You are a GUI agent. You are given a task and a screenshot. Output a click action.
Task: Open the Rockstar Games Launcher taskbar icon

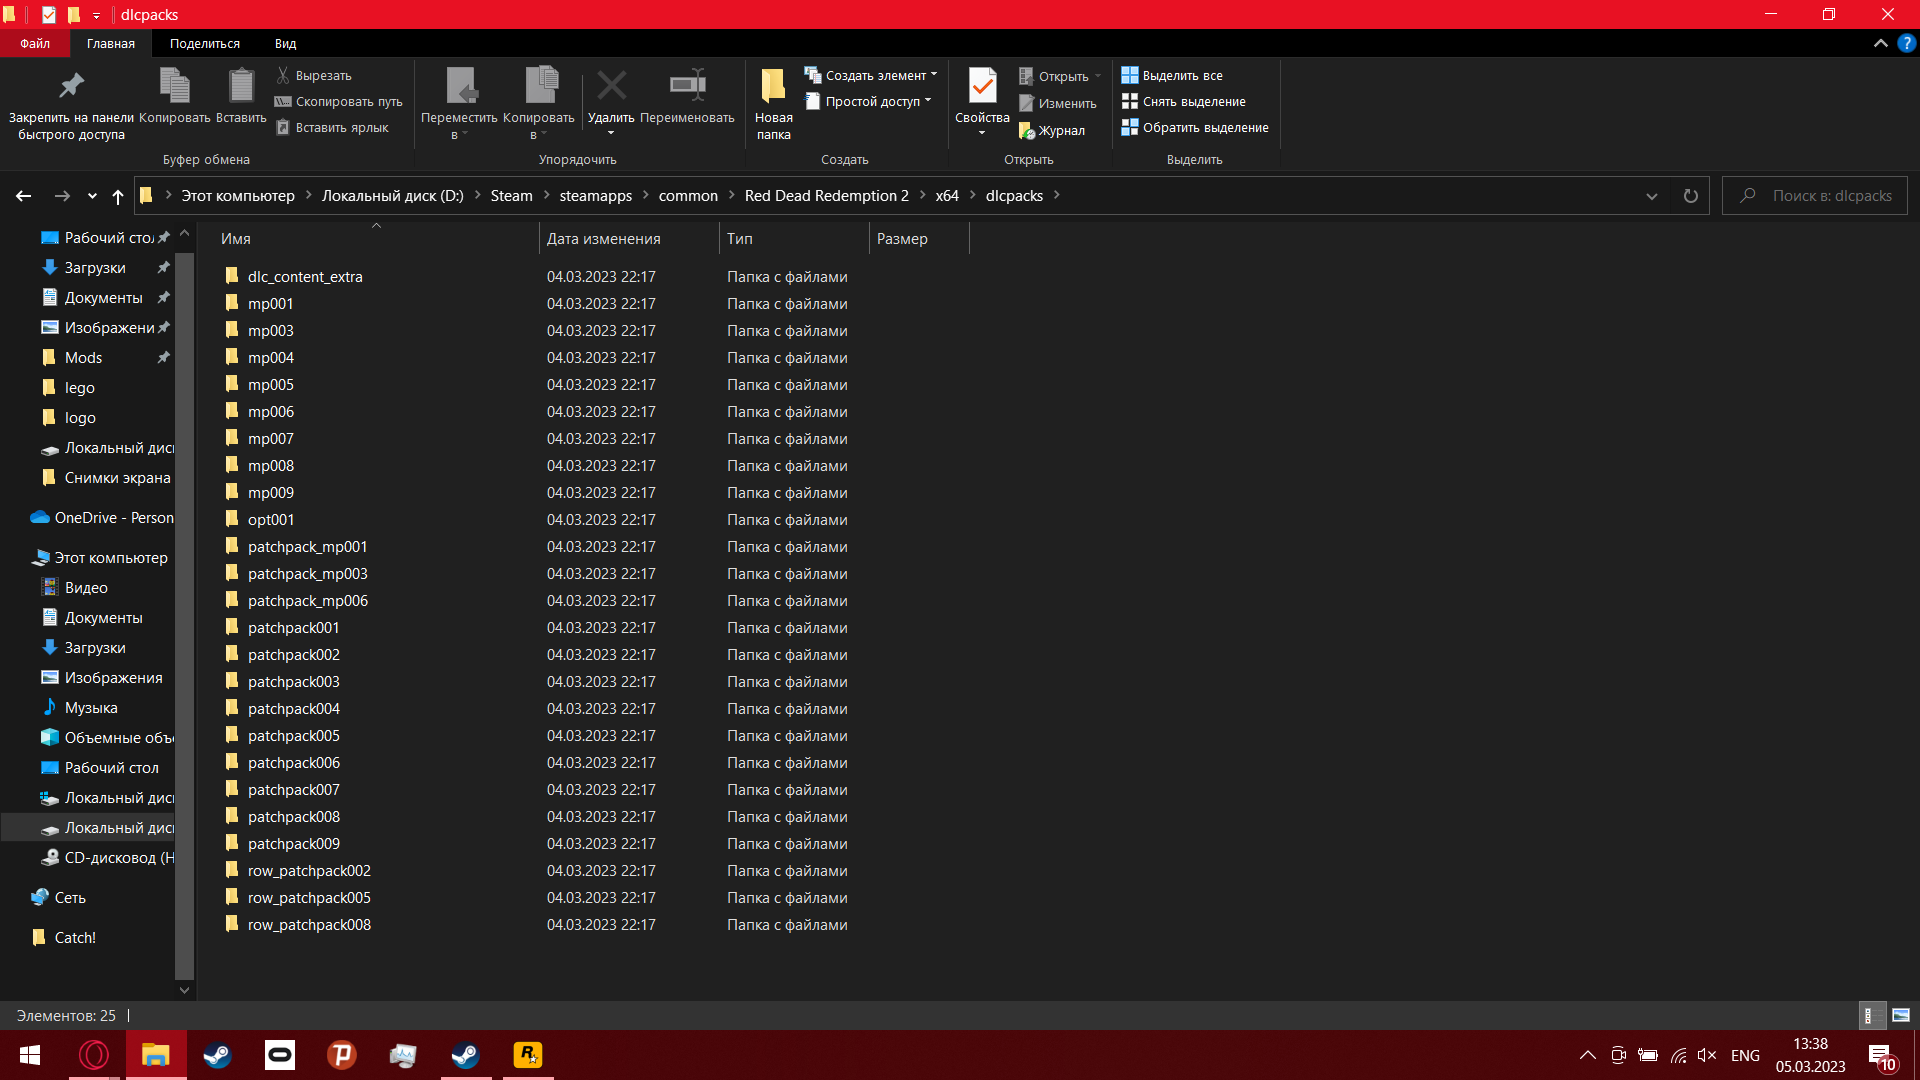coord(528,1055)
